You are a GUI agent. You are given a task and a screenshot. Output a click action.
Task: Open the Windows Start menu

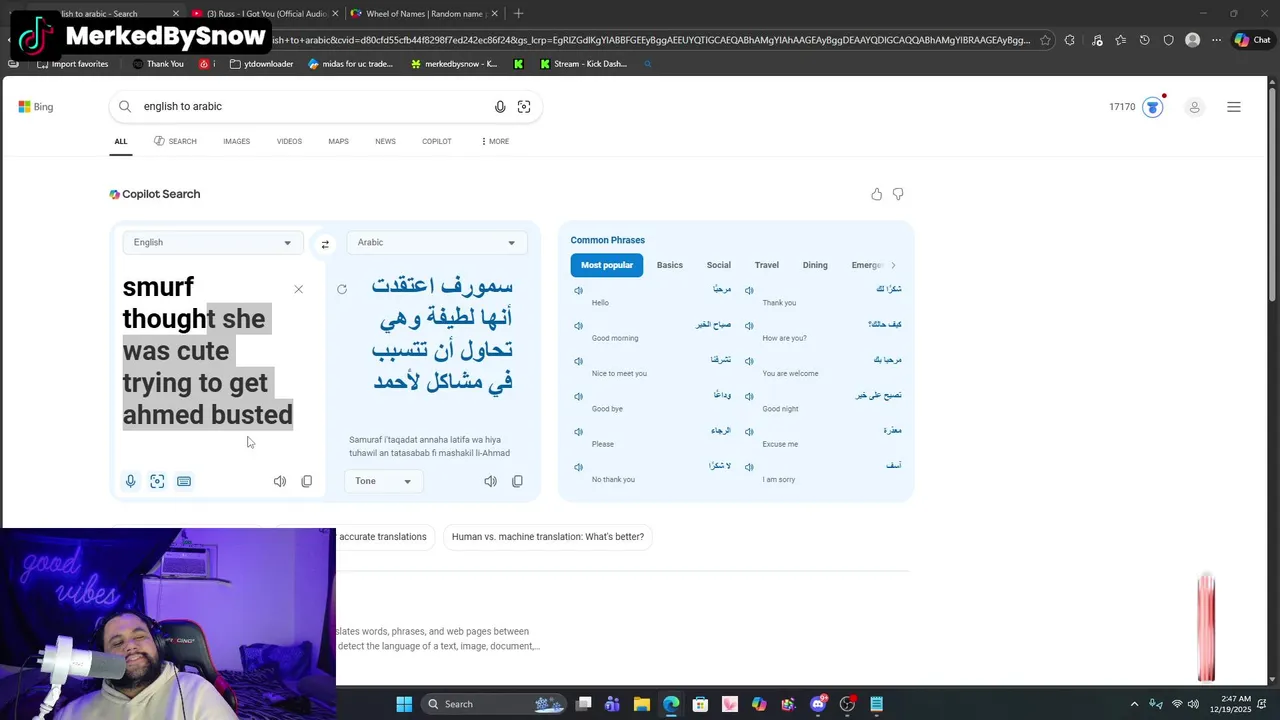coord(404,704)
